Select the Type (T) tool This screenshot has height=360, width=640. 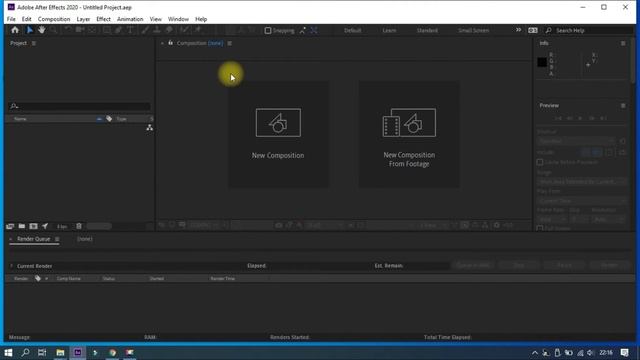130,30
